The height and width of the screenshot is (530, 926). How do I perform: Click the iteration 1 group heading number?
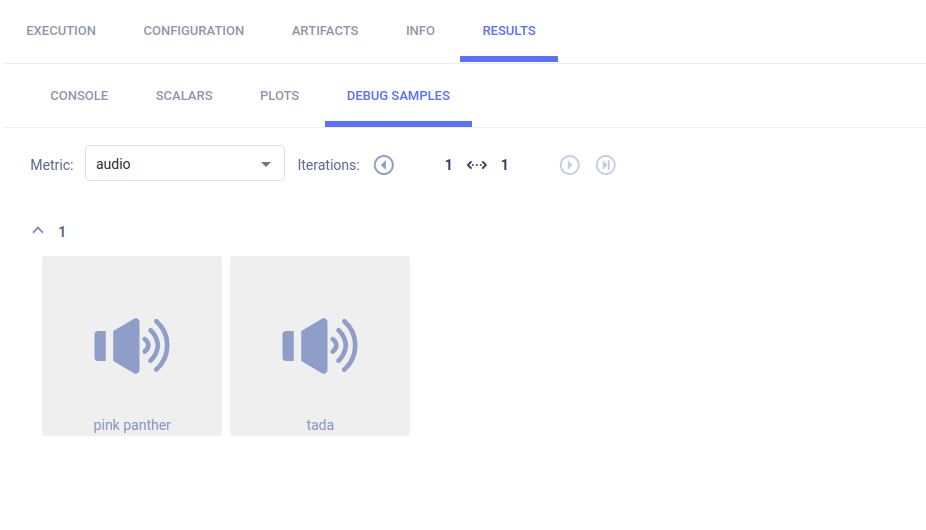coord(62,232)
